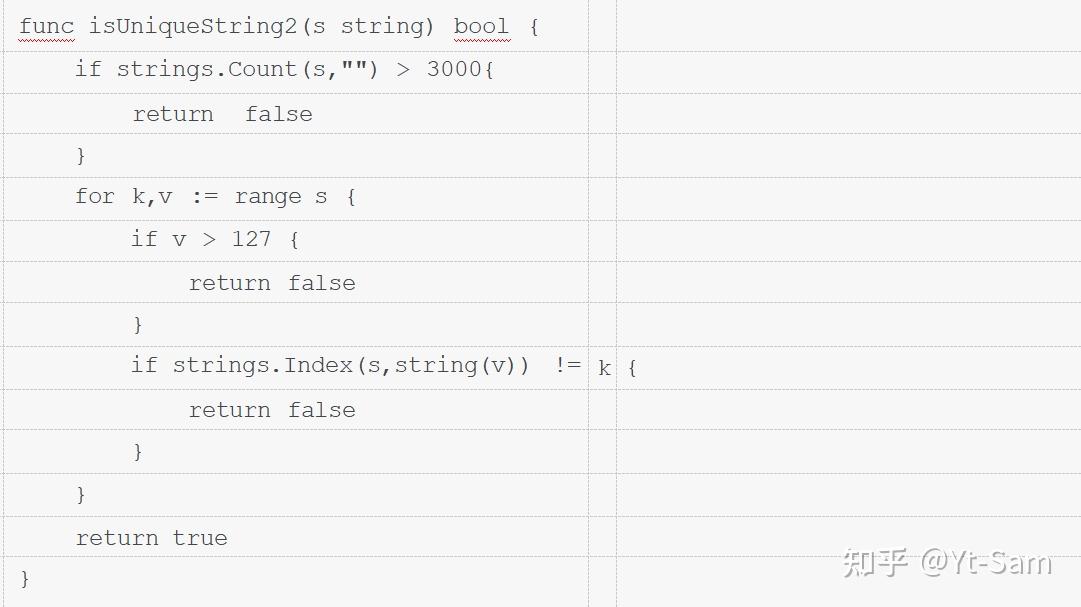Click the "return true" statement
The width and height of the screenshot is (1081, 607).
[152, 538]
